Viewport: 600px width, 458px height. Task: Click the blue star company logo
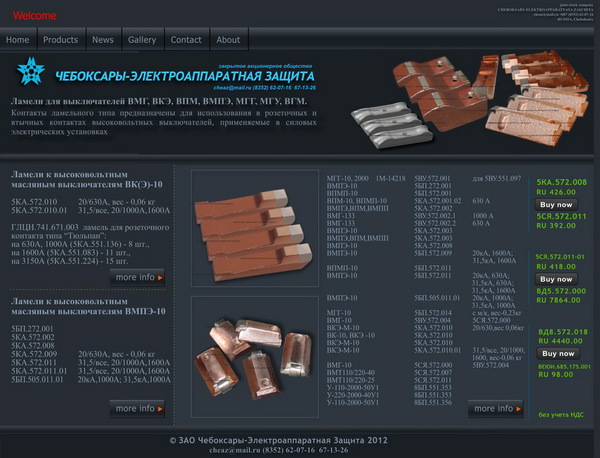point(32,71)
